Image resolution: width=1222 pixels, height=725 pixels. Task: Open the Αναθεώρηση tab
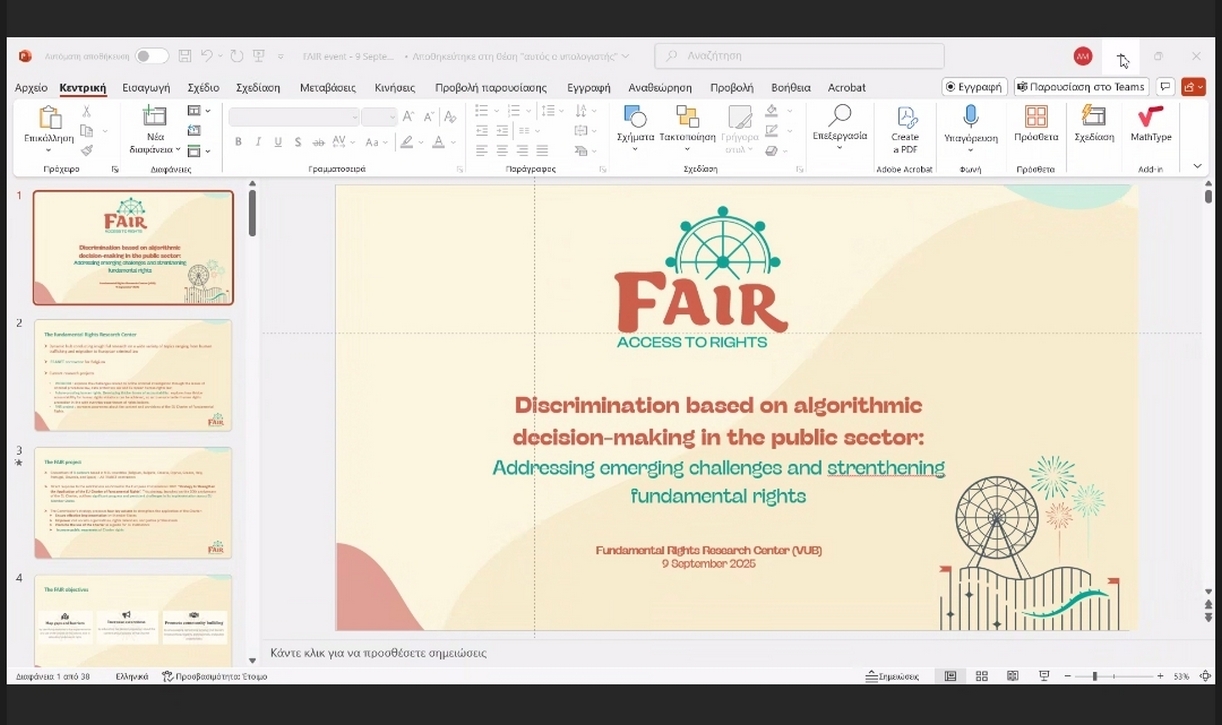pos(660,88)
